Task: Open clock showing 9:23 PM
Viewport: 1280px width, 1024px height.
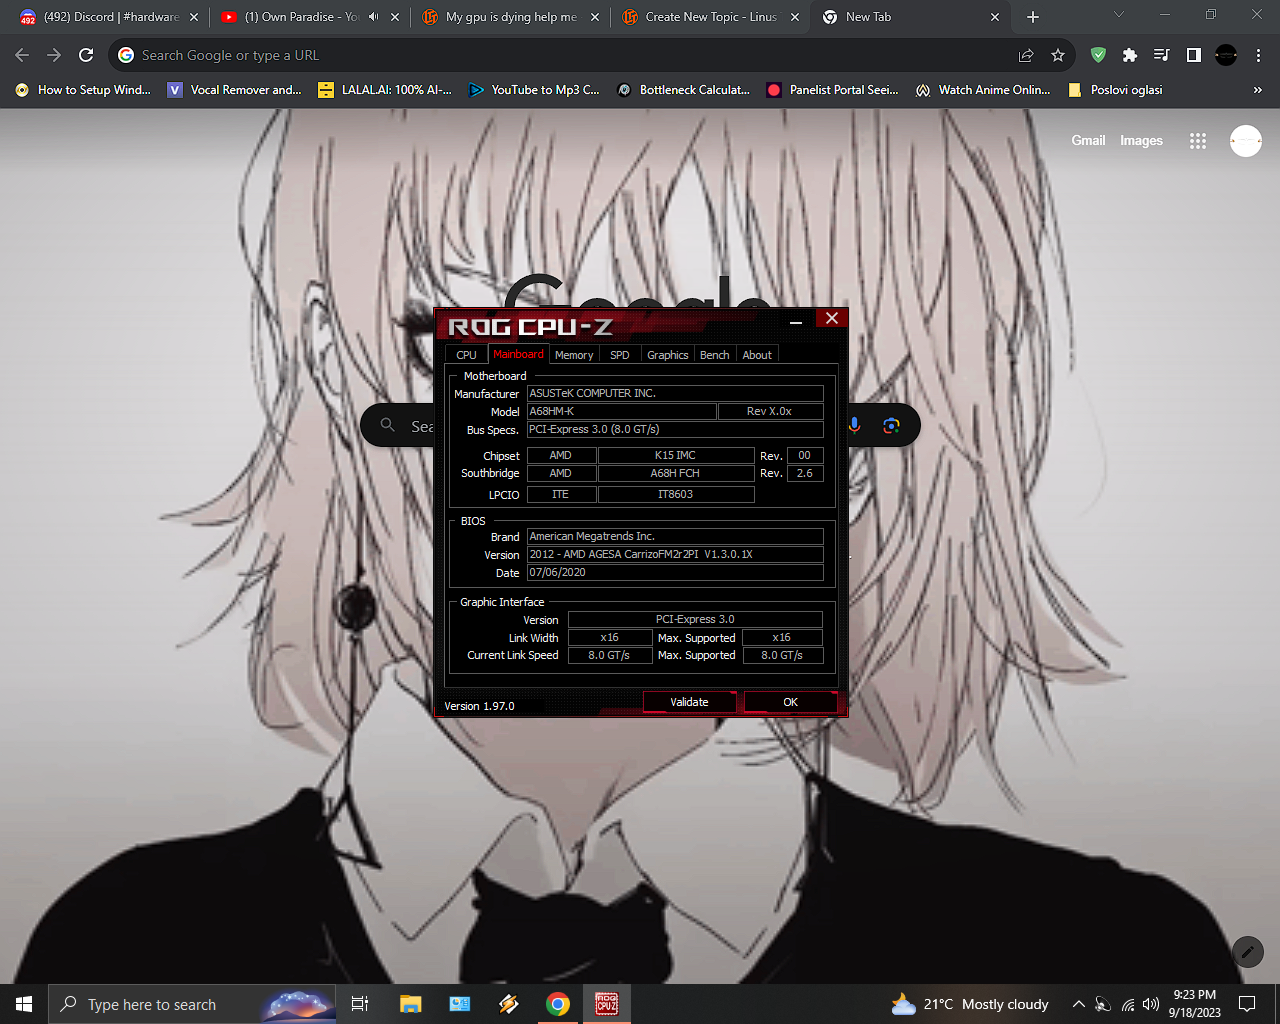Action: coord(1195,1004)
